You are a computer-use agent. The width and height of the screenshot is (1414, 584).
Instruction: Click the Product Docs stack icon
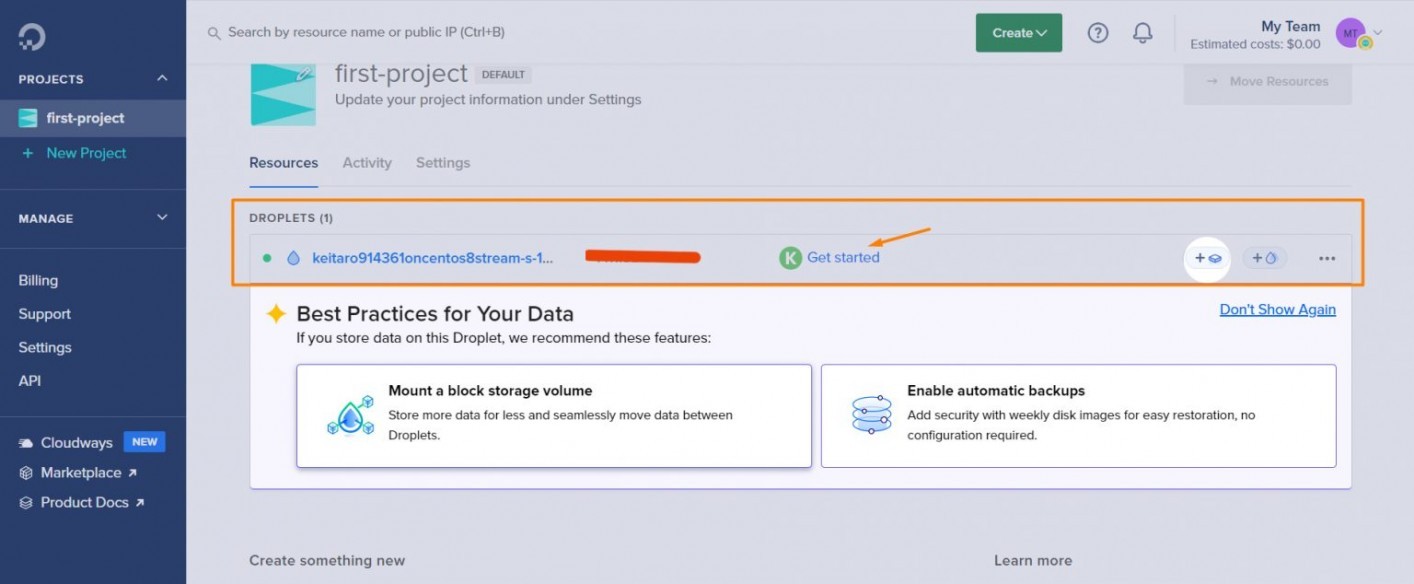pos(27,503)
